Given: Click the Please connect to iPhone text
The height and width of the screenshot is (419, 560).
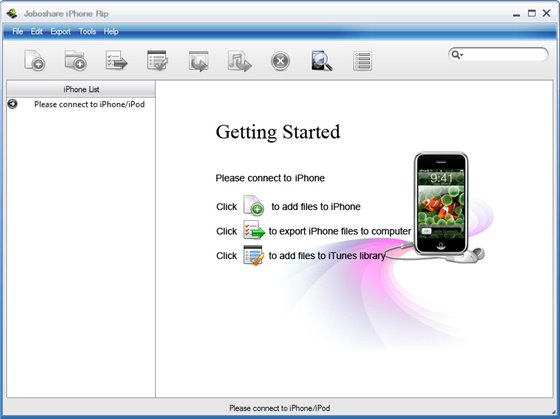Looking at the screenshot, I should click(270, 178).
